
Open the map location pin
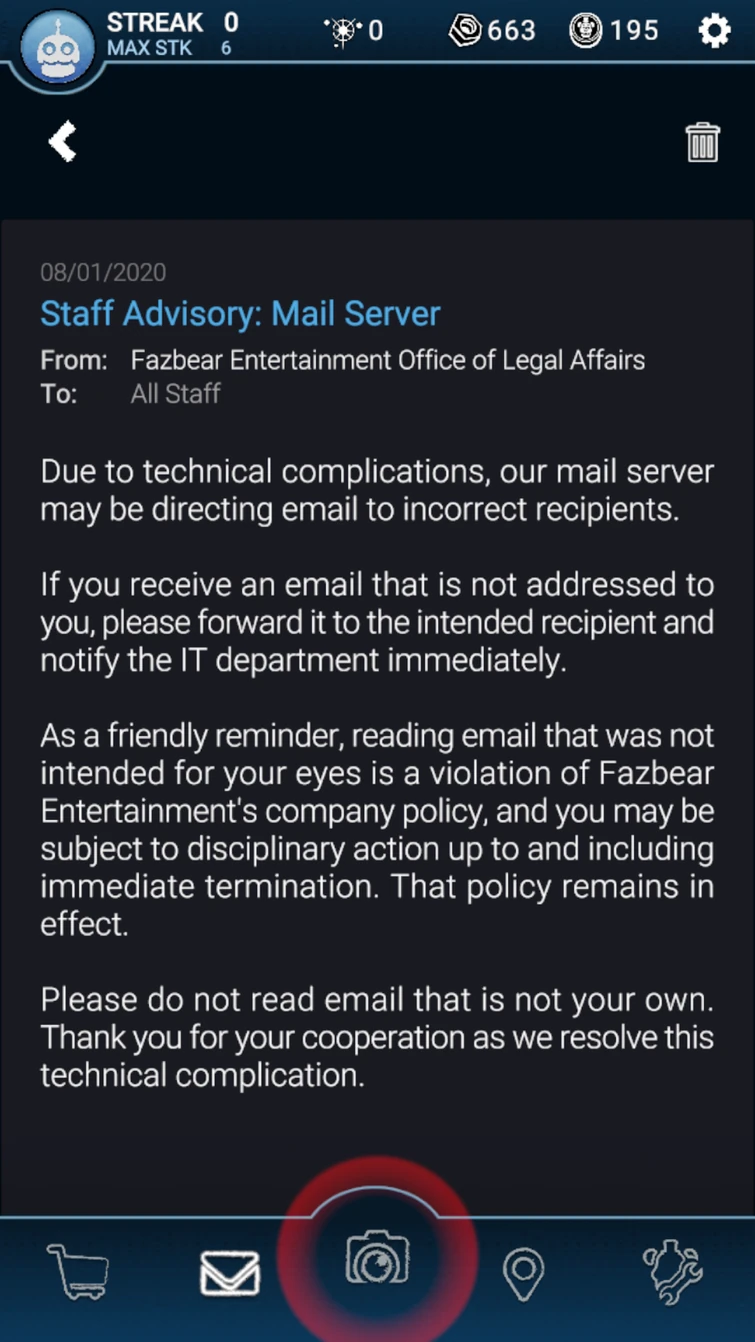point(523,1274)
